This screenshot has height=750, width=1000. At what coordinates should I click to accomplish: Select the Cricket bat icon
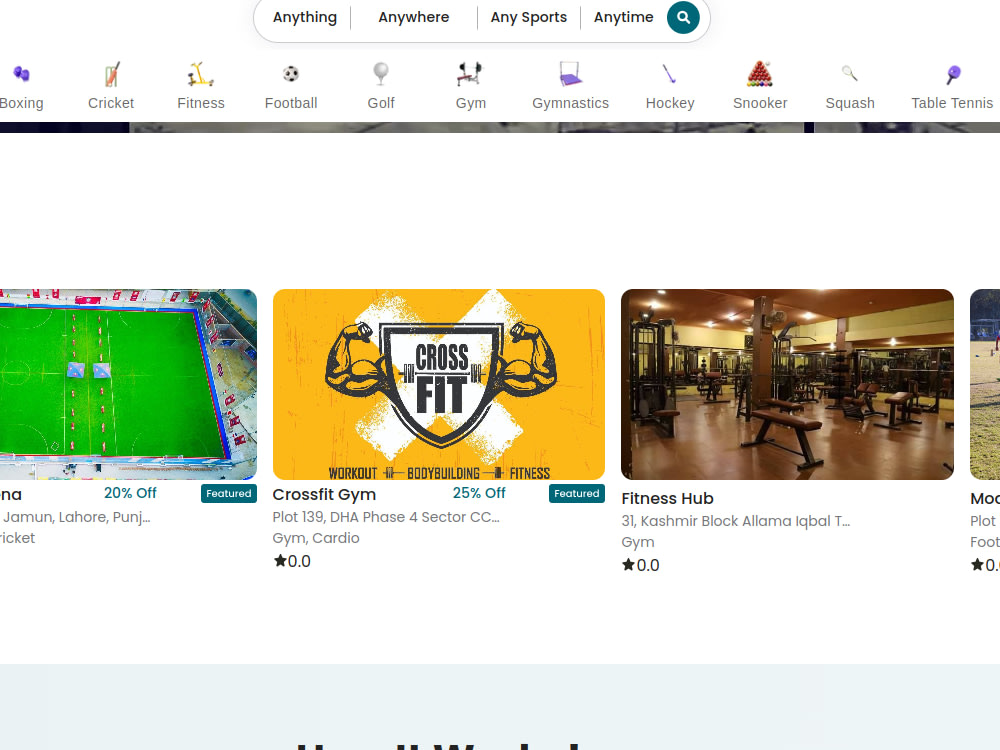click(112, 74)
